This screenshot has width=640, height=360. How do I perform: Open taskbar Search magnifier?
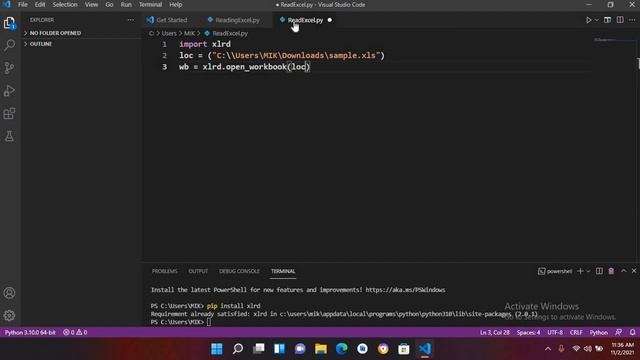point(238,349)
